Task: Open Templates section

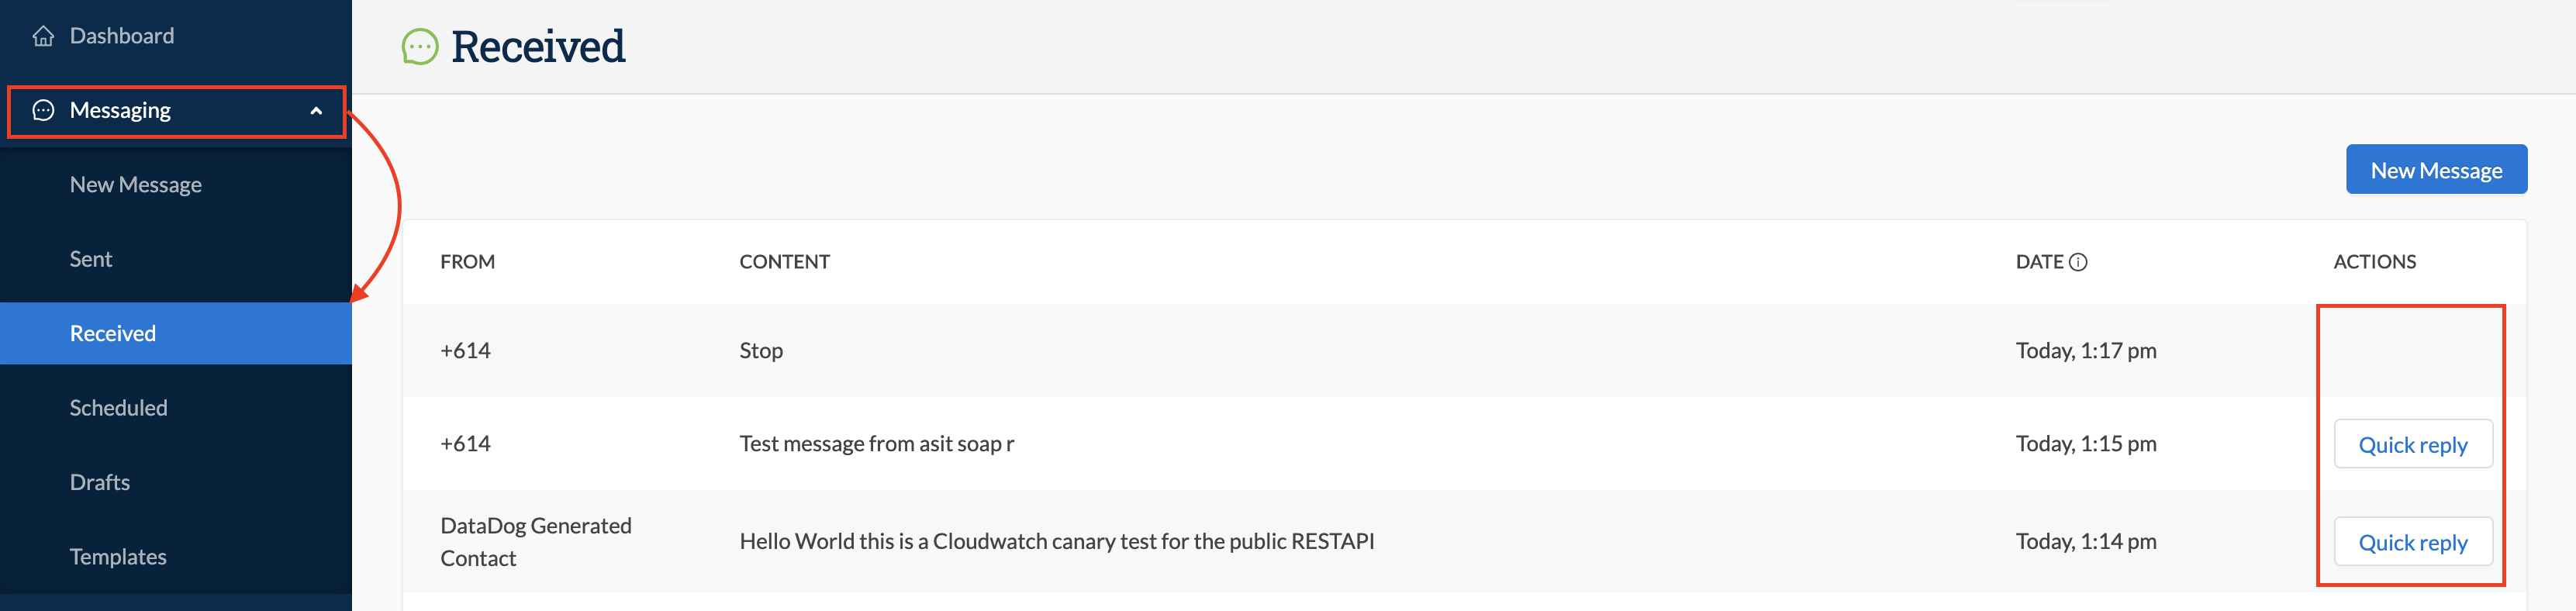Action: tap(118, 557)
